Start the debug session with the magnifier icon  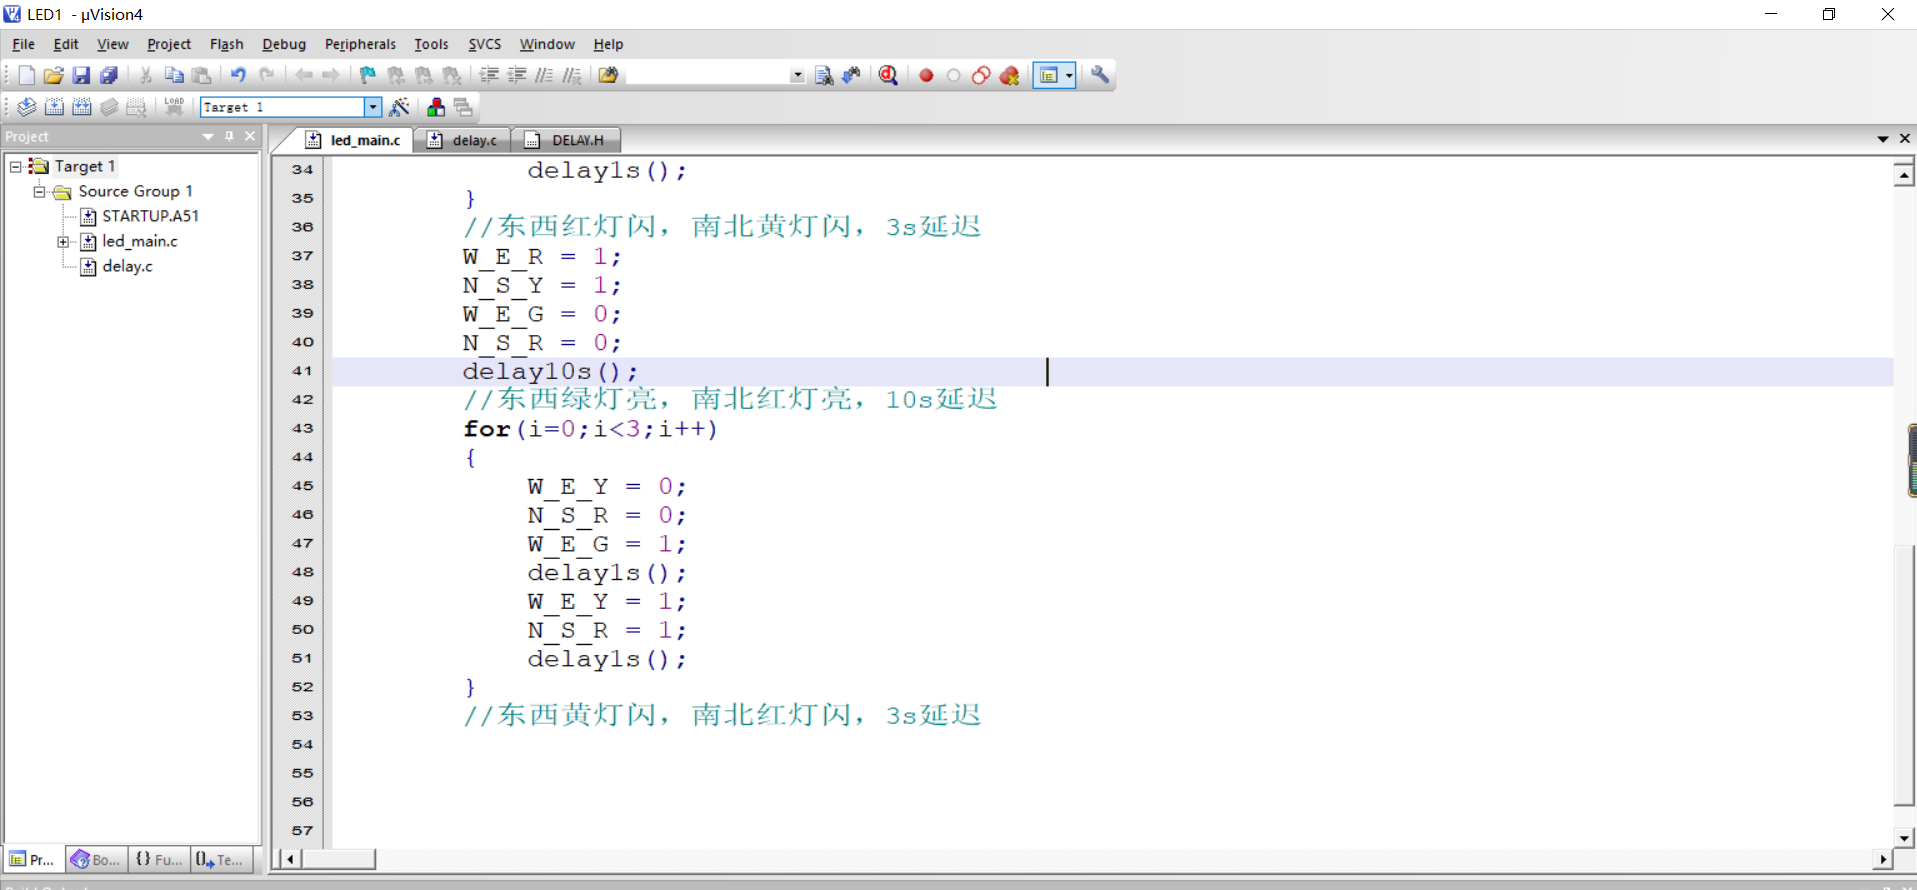[888, 75]
